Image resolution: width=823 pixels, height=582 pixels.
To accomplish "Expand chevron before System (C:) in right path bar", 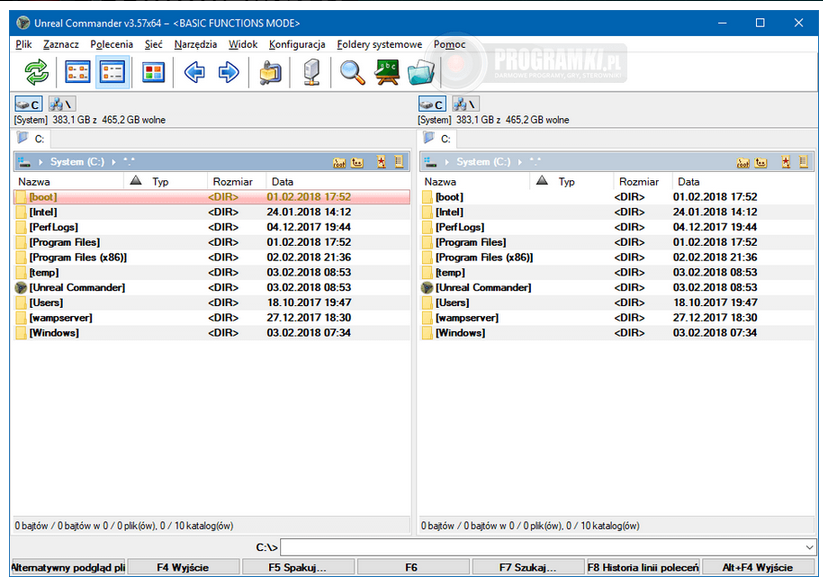I will 447,162.
